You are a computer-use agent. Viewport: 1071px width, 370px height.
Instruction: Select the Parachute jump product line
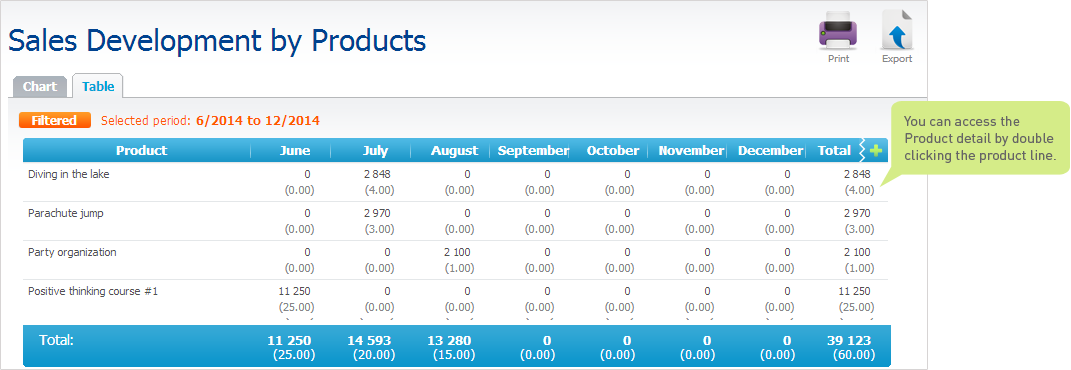tap(456, 220)
